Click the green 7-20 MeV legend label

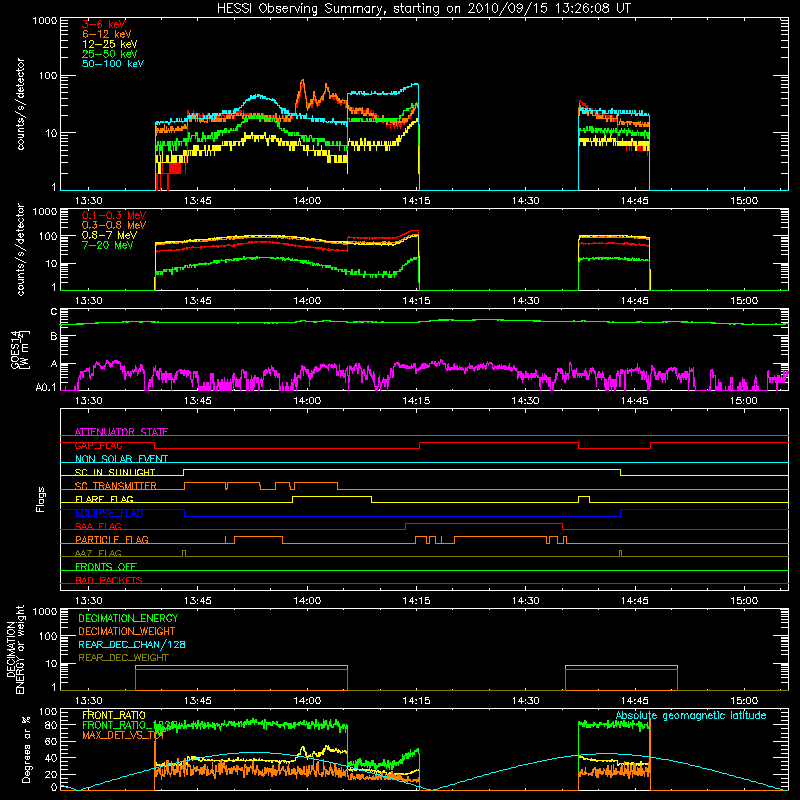tap(108, 245)
